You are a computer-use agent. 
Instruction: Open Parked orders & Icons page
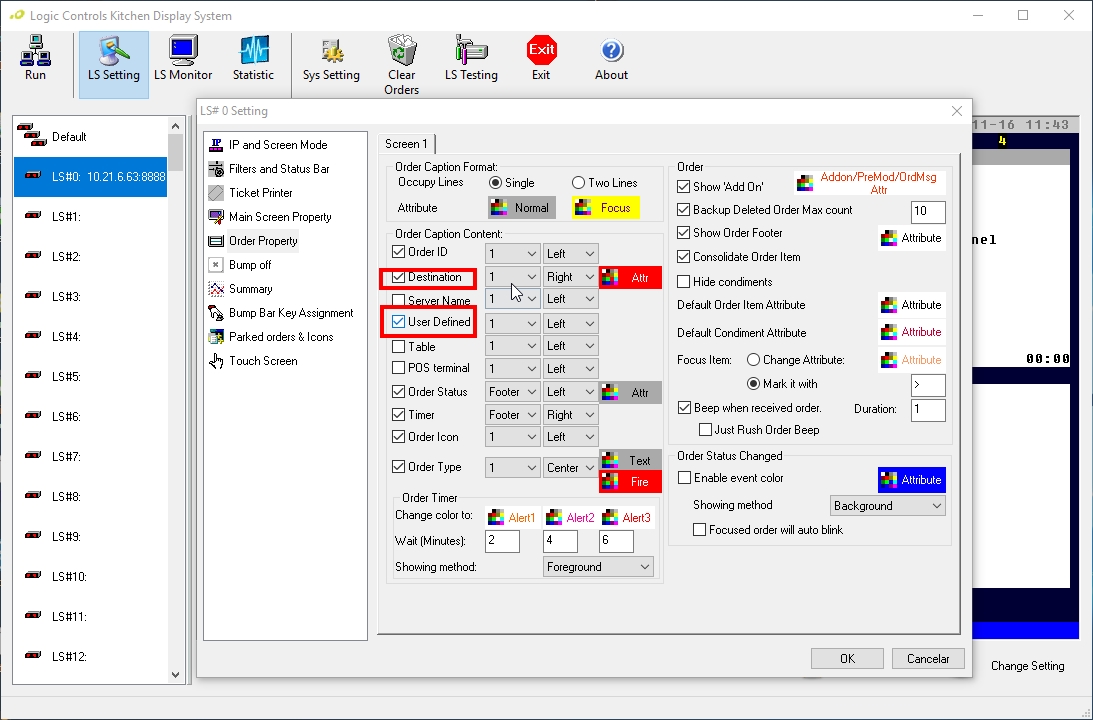(271, 337)
